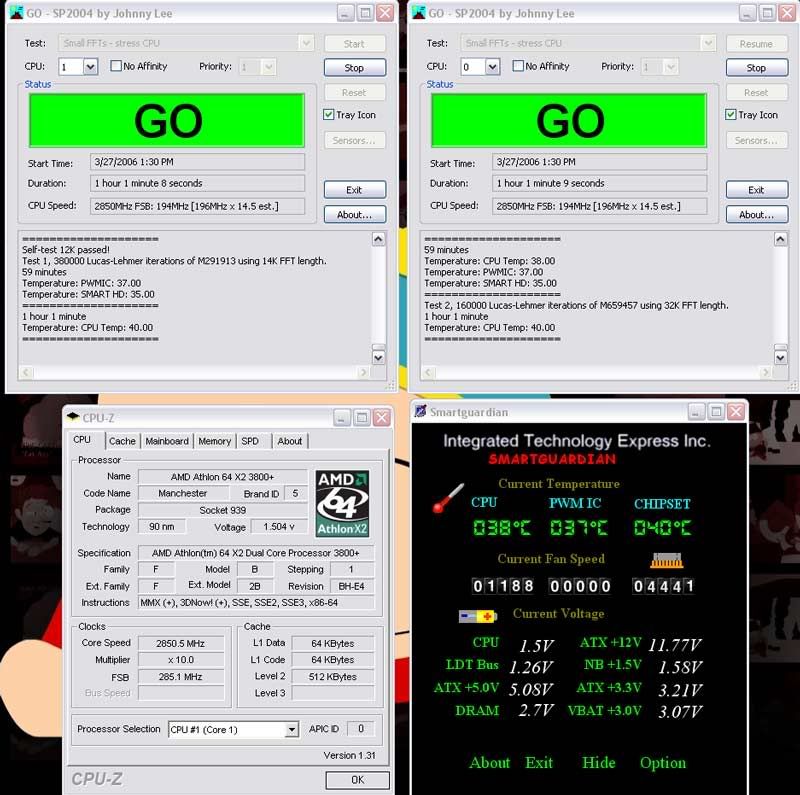
Task: Click the log scroll-down arrow in CPU 0 SP2004 window
Action: pos(781,358)
